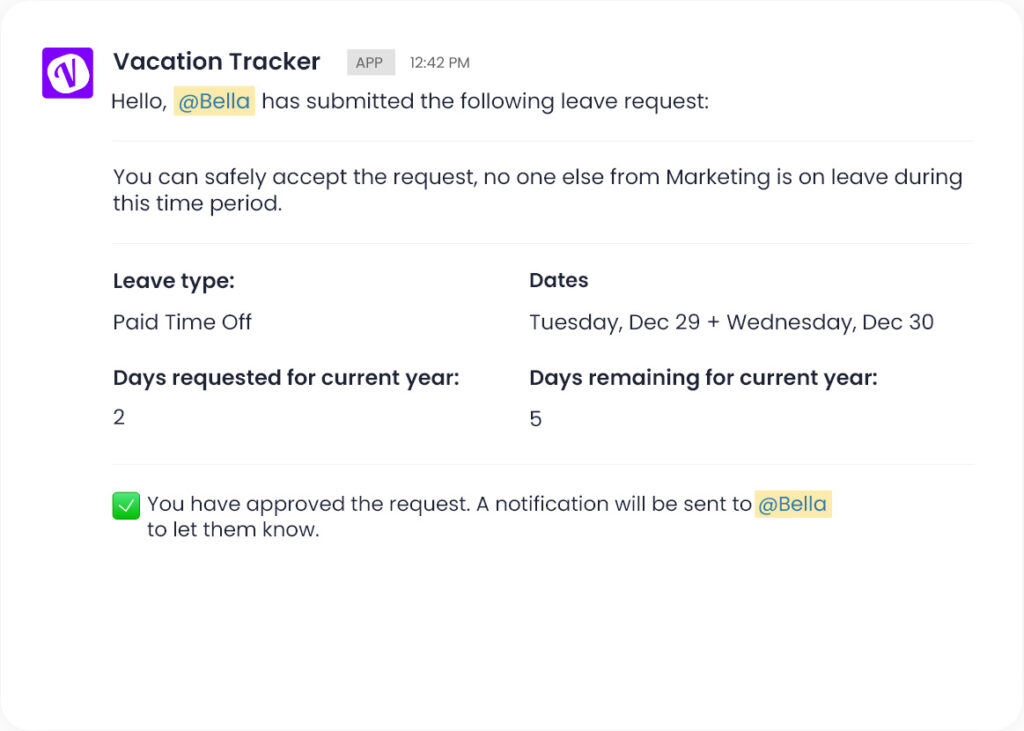Click the Vacation Tracker avatar thumbnail
This screenshot has height=731, width=1024.
click(x=66, y=72)
